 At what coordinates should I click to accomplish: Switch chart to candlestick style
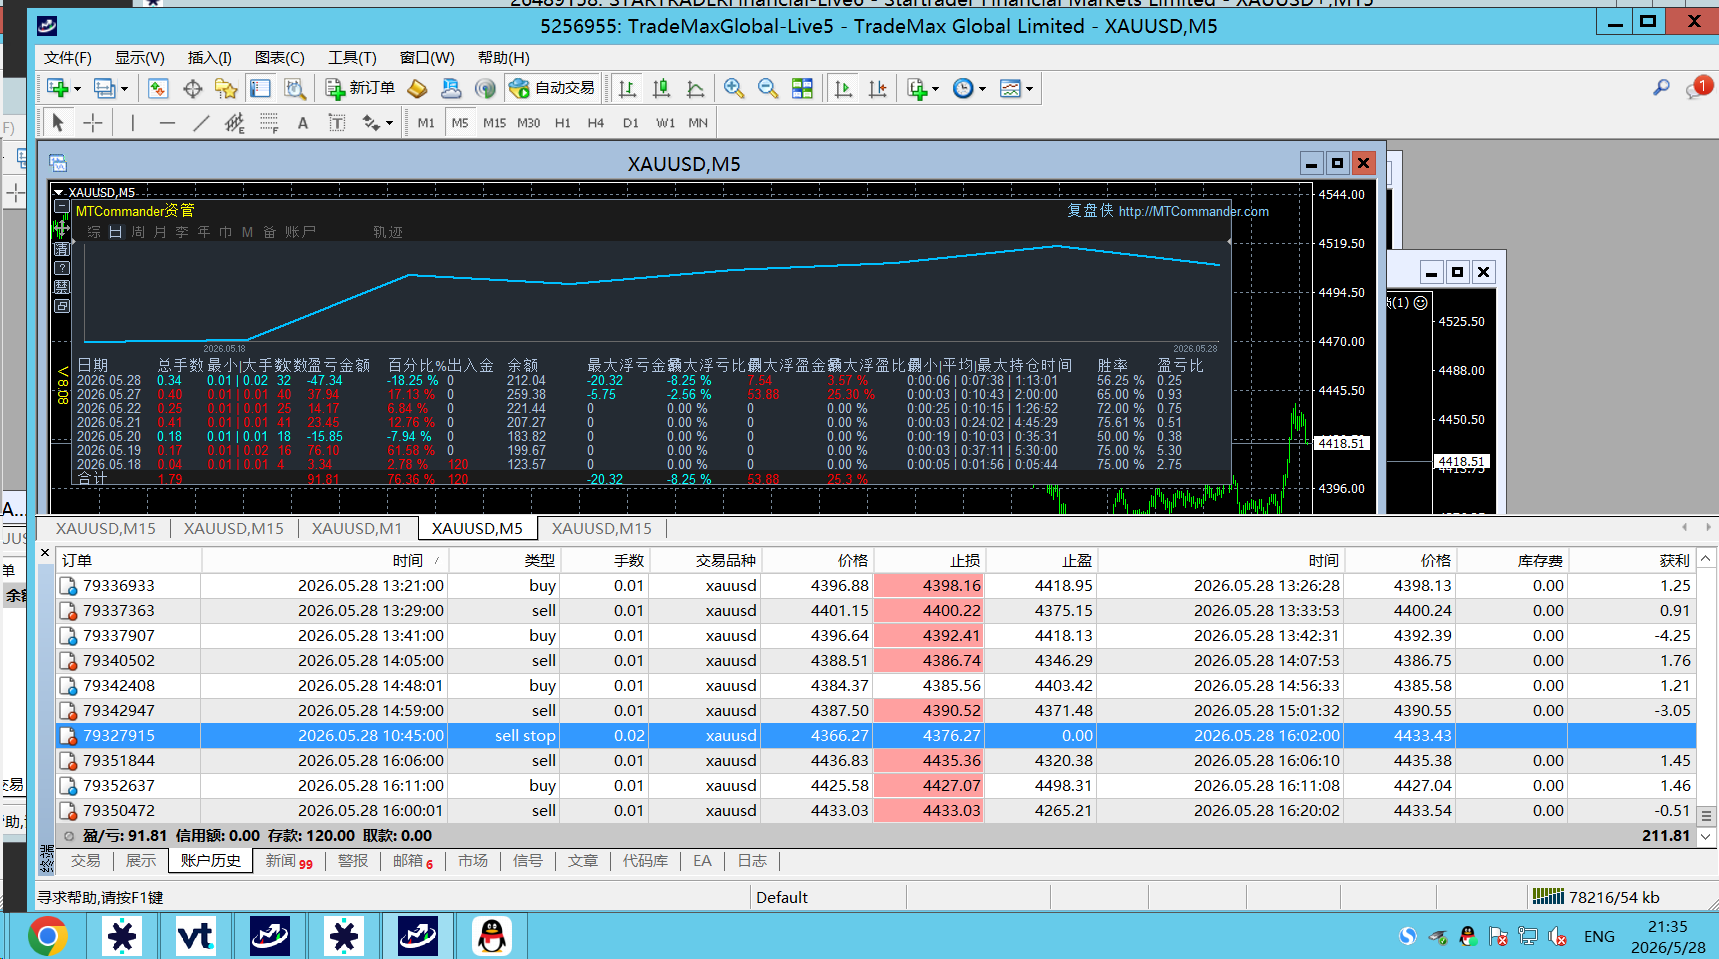(x=661, y=88)
